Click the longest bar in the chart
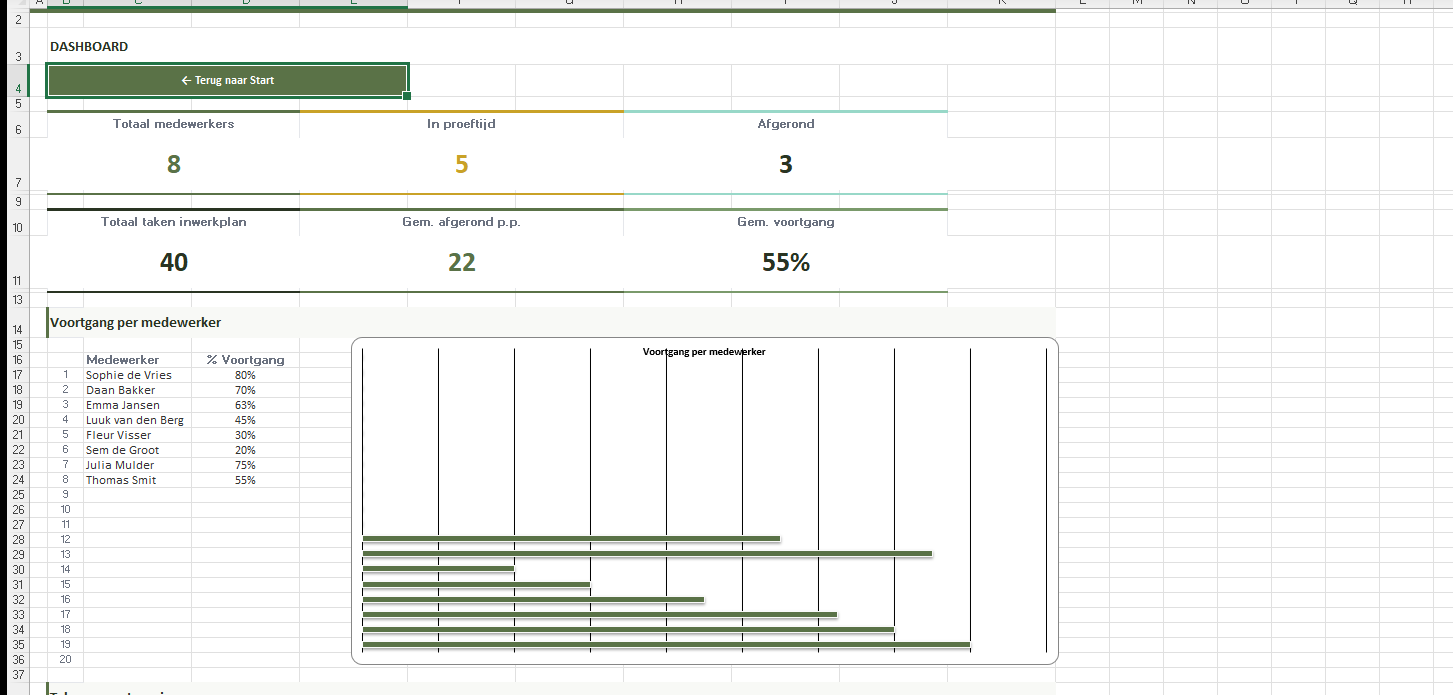The height and width of the screenshot is (695, 1453). [665, 645]
